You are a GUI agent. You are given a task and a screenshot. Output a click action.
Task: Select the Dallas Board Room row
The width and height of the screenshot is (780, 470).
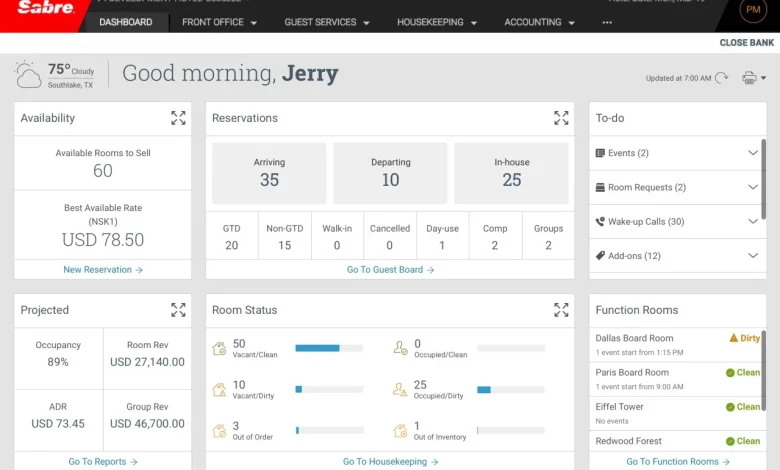coord(678,345)
